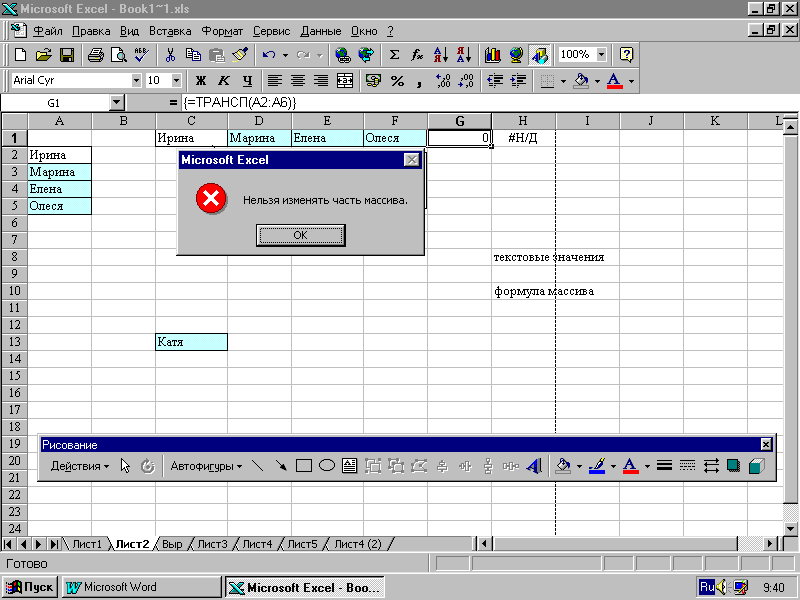800x600 pixels.
Task: Apply red Font Color on formatting toolbar
Action: pos(615,81)
